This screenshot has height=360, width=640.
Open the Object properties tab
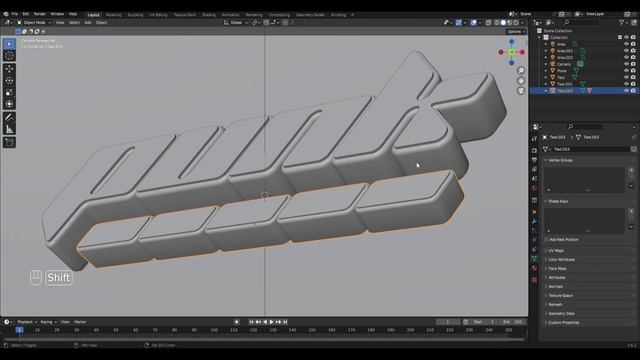pyautogui.click(x=534, y=212)
